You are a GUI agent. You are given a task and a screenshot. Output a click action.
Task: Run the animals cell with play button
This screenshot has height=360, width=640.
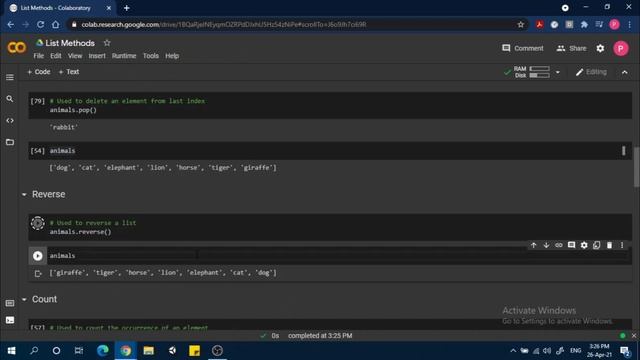coord(38,256)
